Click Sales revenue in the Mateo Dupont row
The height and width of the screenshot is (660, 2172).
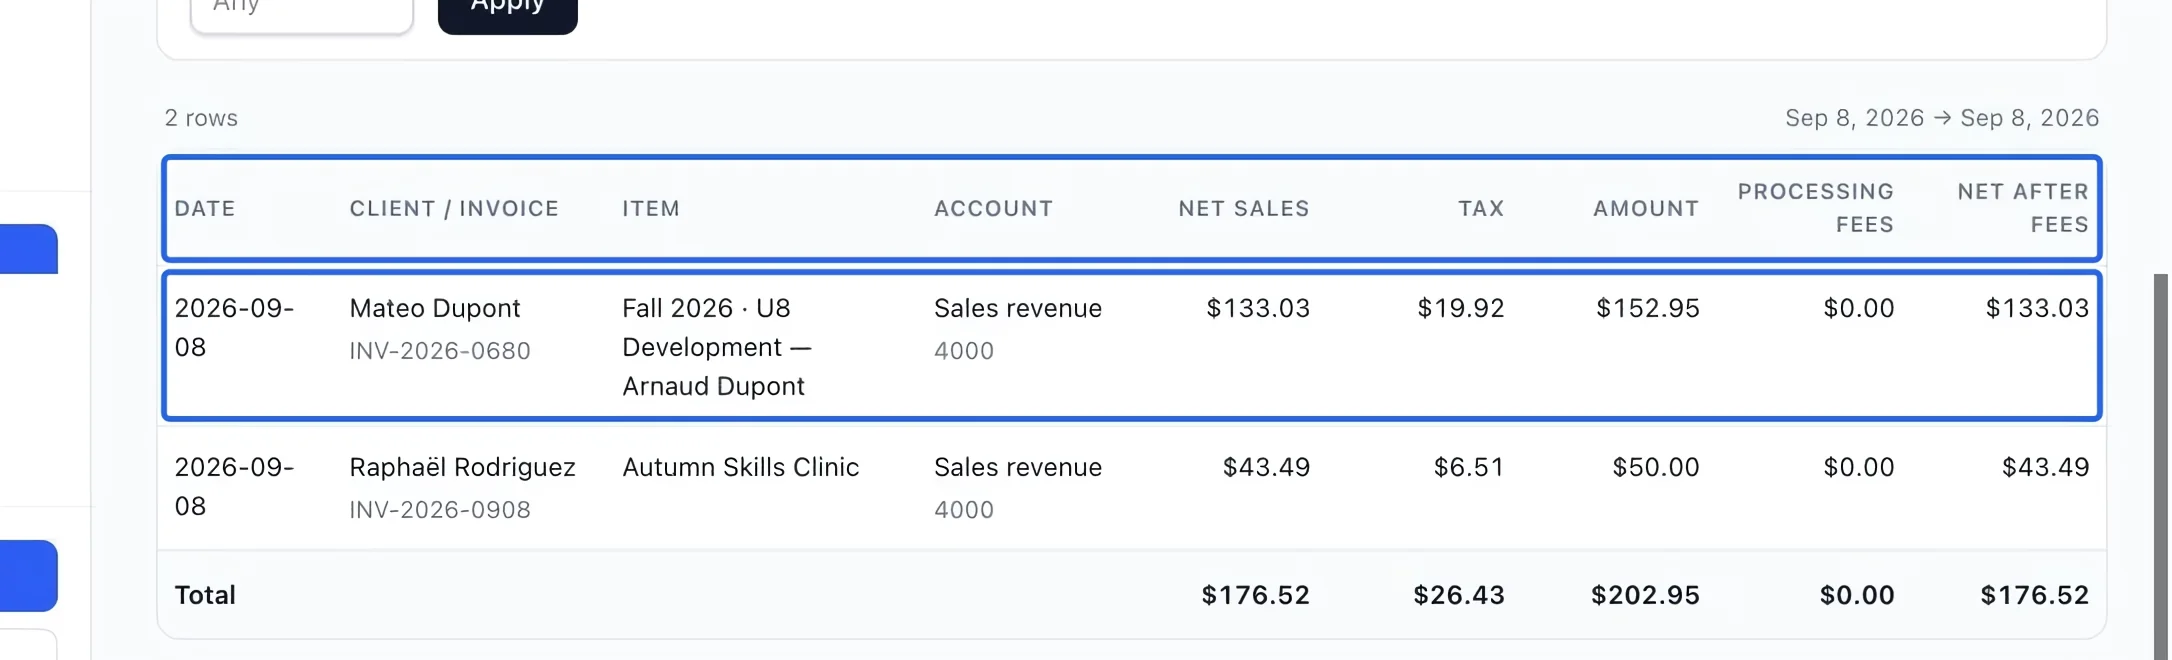tap(1018, 308)
